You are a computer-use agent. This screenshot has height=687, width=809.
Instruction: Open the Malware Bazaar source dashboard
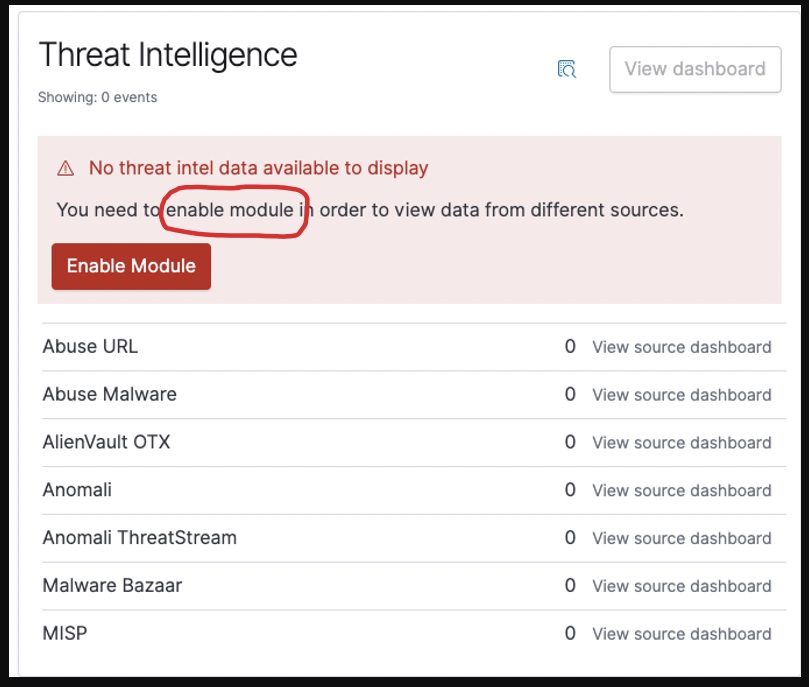682,586
